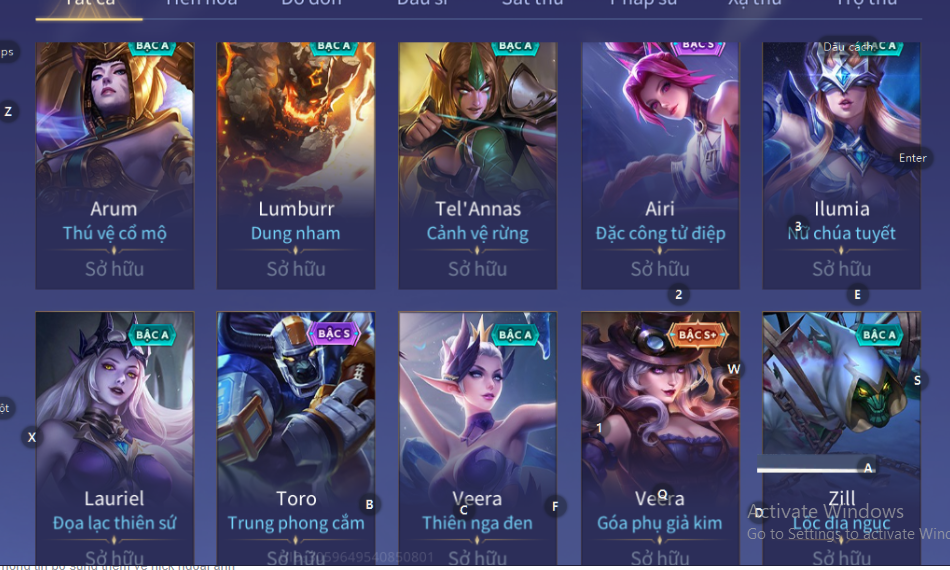950x570 pixels.
Task: Tap the B key overlay beside Toro
Action: [x=369, y=504]
